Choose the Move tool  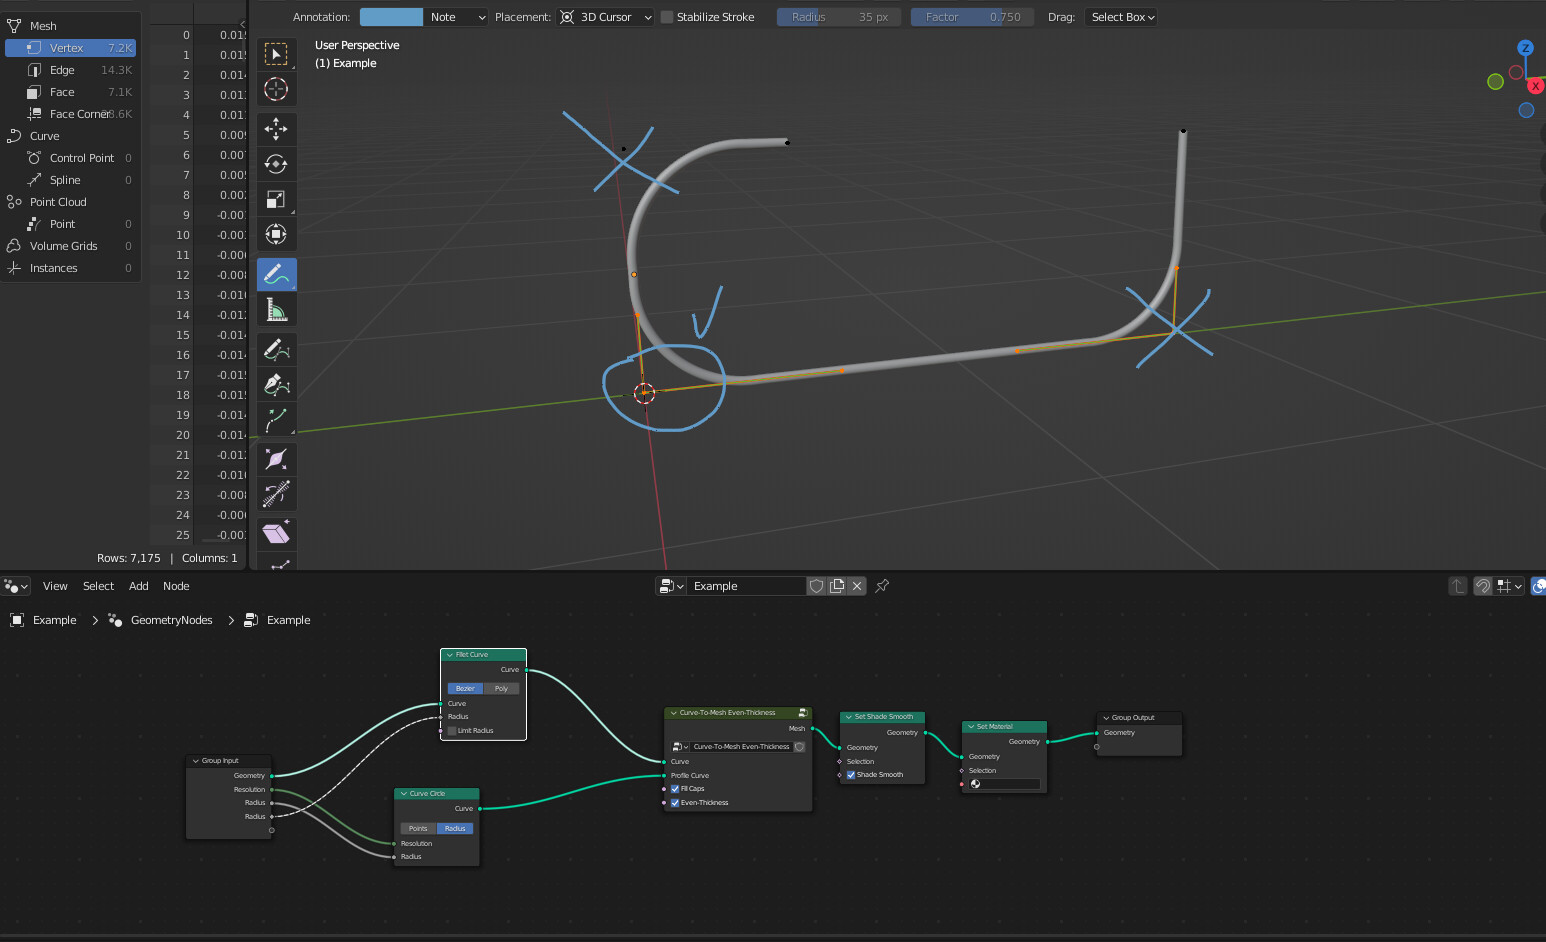tap(276, 129)
